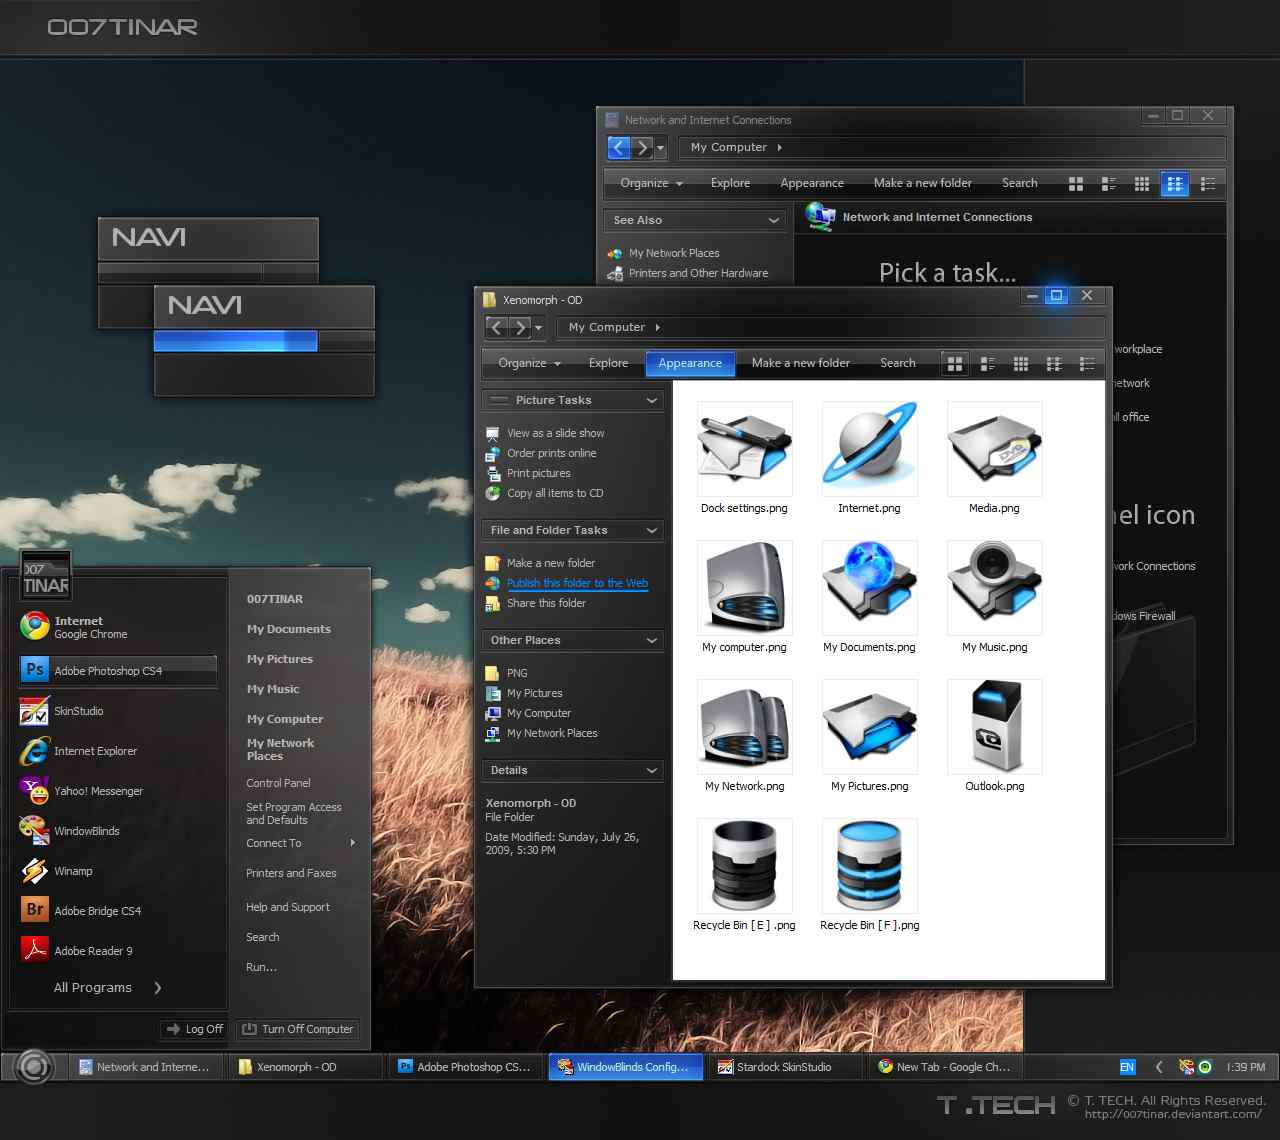The width and height of the screenshot is (1280, 1140).
Task: Select My Documents.png icon file
Action: tap(869, 588)
